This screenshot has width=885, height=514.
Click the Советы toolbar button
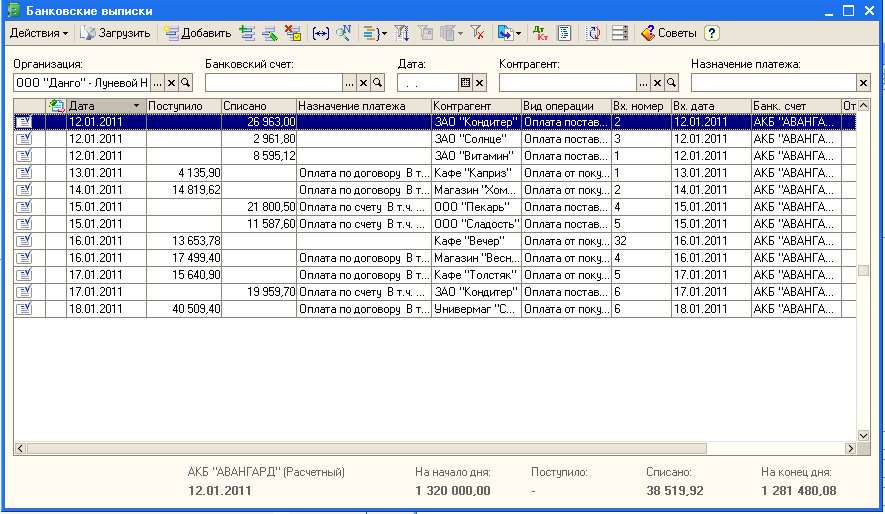pos(668,33)
